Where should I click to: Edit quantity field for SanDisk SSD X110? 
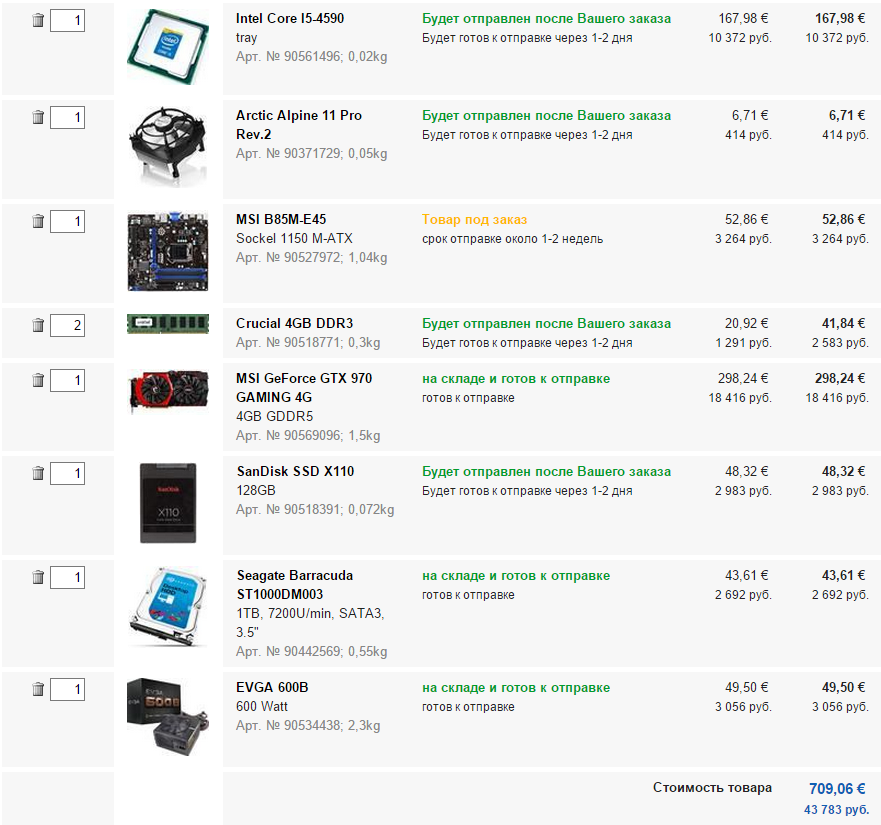[67, 473]
